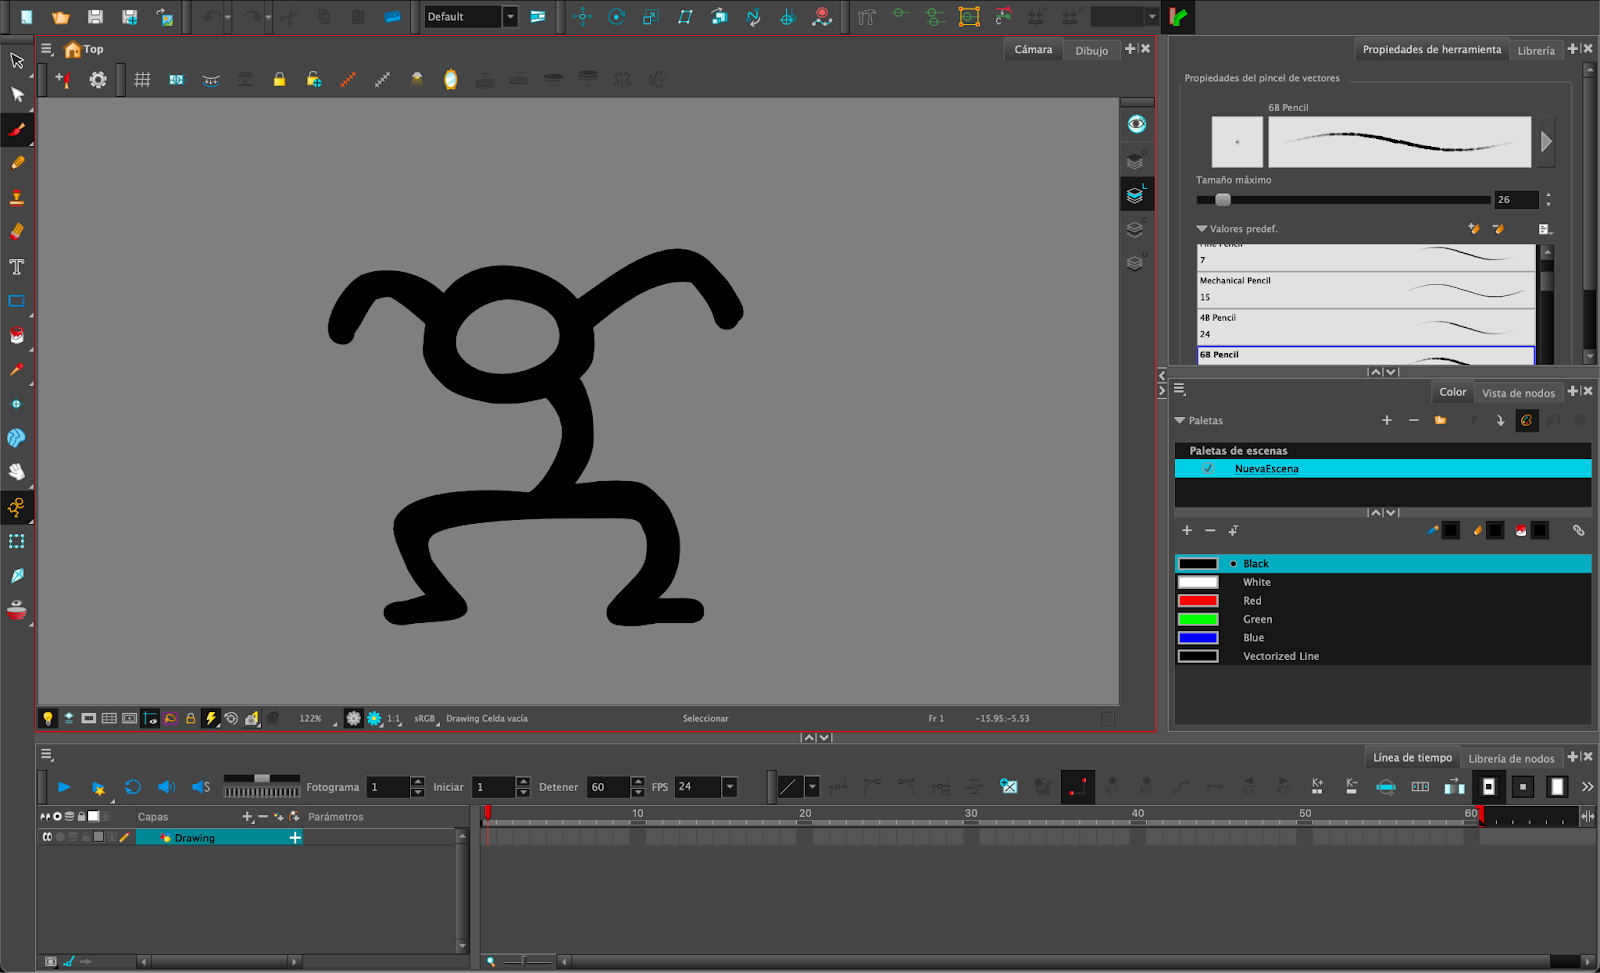Viewport: 1600px width, 973px height.
Task: Click the Loop playback icon
Action: [133, 787]
